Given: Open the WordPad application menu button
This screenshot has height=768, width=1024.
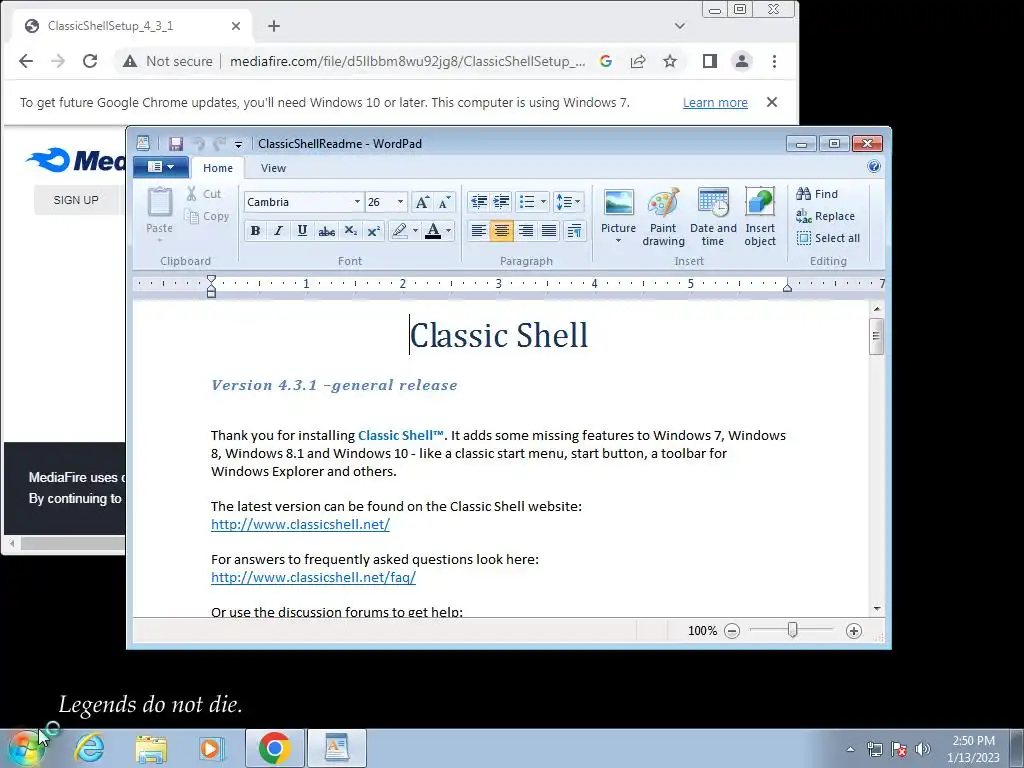Looking at the screenshot, I should (x=161, y=167).
